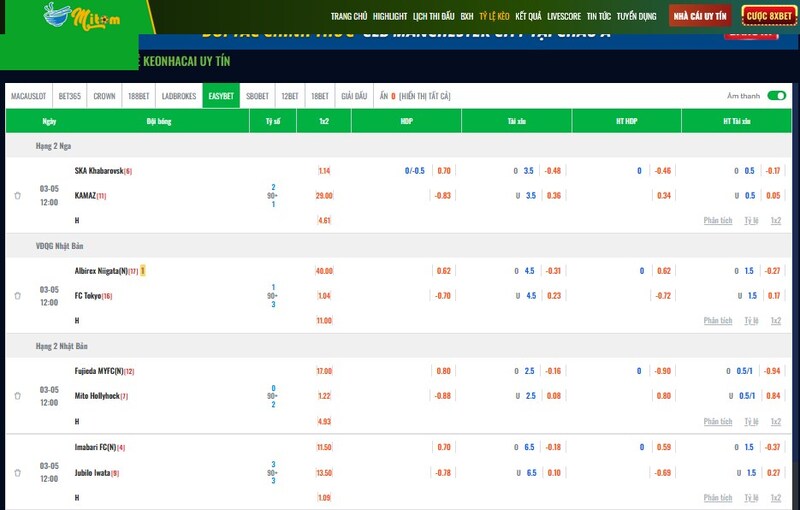The width and height of the screenshot is (800, 510).
Task: Click Hiển thị tất cả to show hidden matches
Action: pyautogui.click(x=424, y=96)
